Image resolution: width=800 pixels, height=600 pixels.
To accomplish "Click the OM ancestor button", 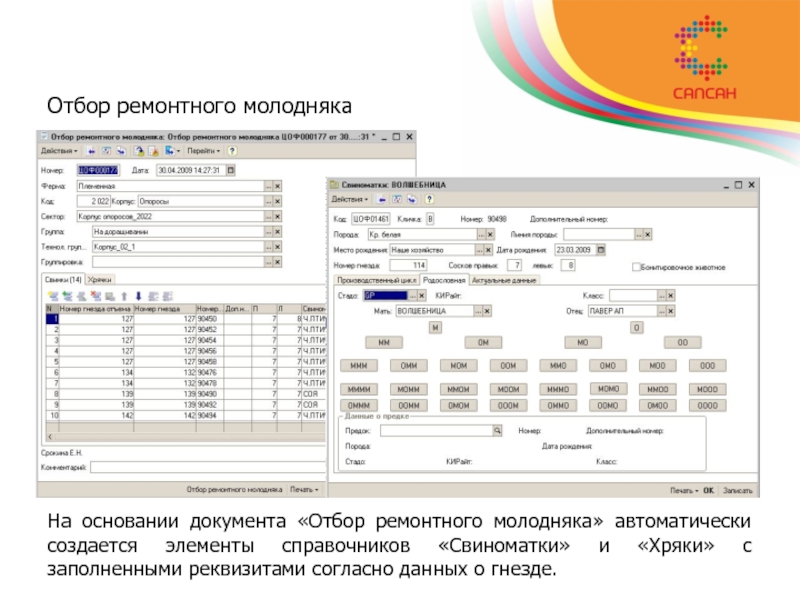I will pyautogui.click(x=483, y=343).
